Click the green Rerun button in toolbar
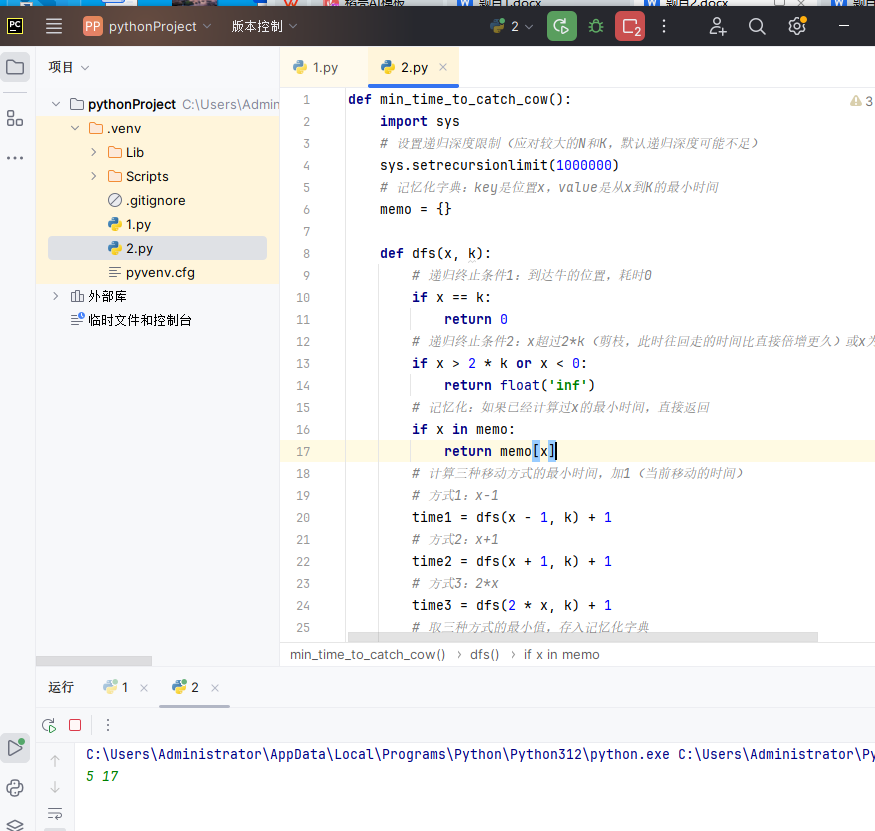 [561, 26]
